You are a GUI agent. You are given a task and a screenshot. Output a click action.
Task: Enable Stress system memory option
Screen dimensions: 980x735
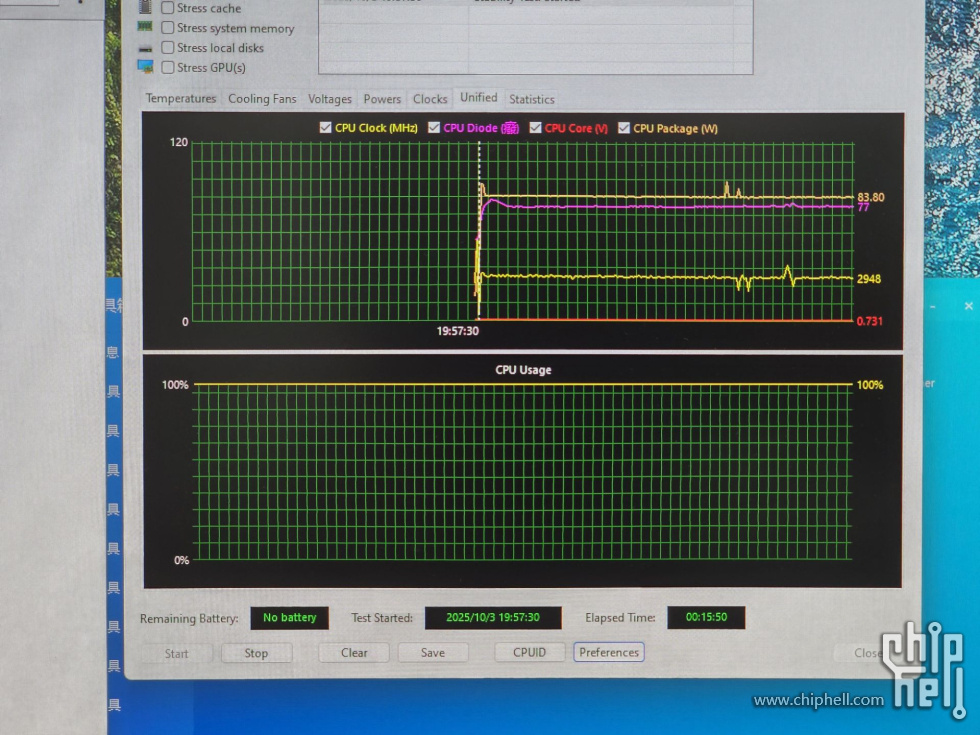click(x=168, y=28)
